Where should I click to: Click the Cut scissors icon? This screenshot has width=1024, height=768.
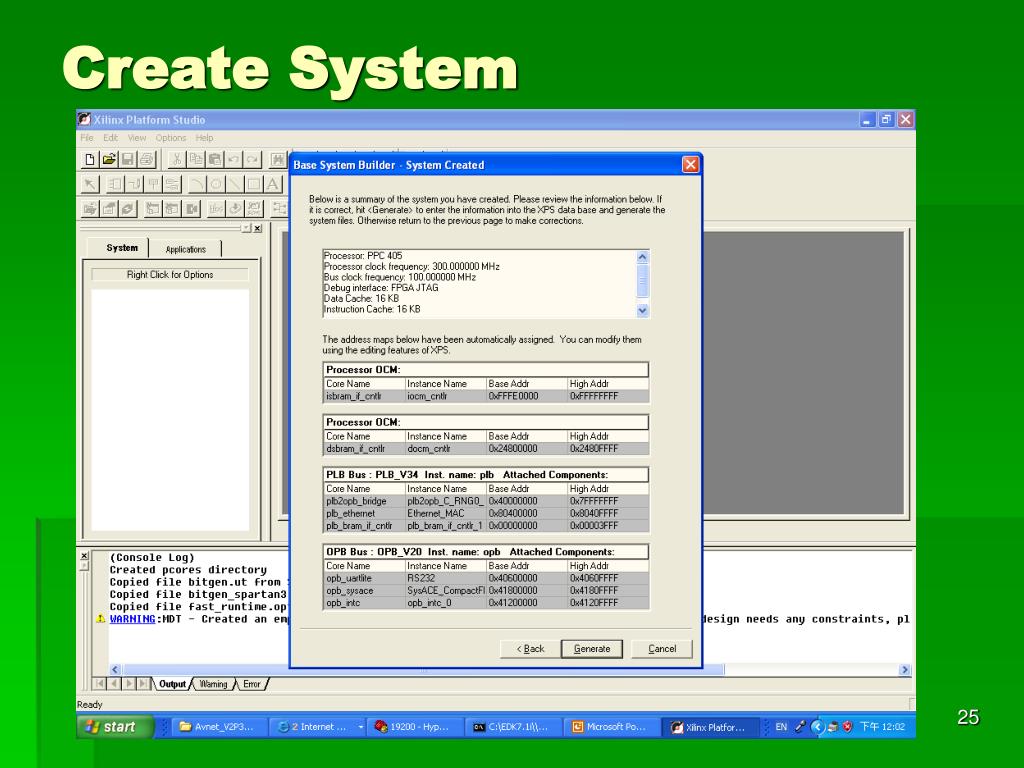176,159
